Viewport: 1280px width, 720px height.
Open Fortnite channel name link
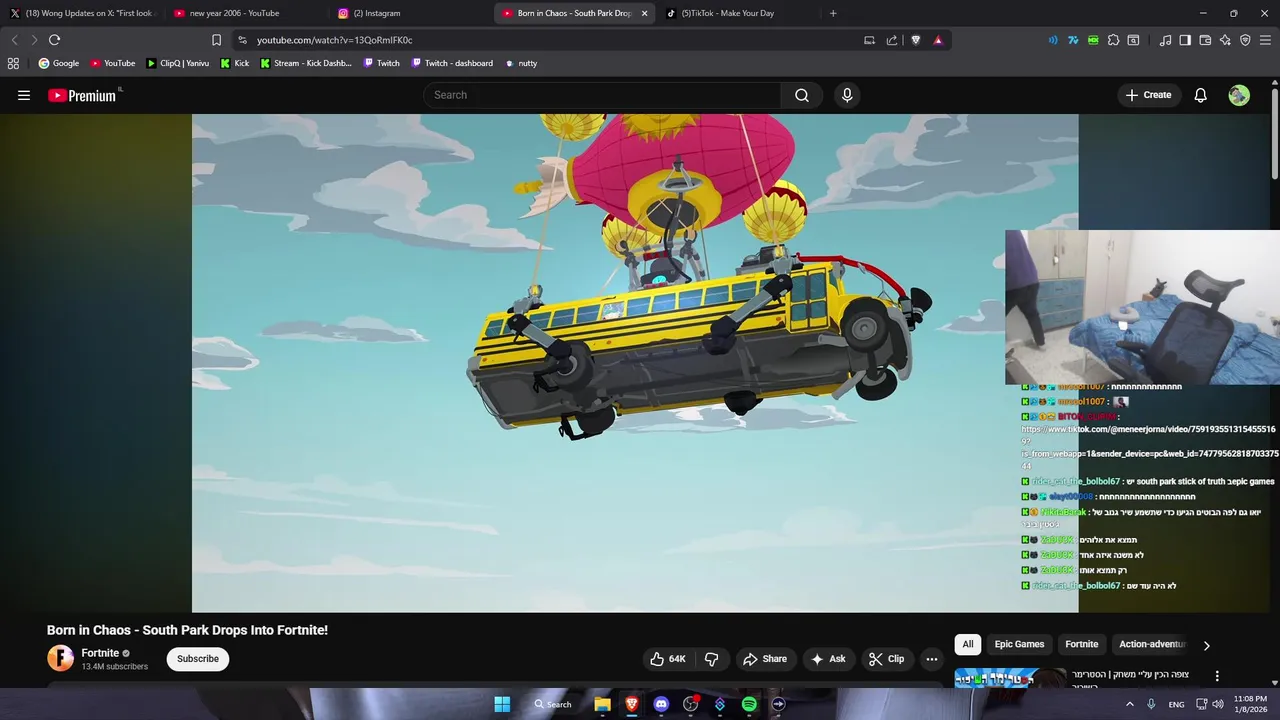point(100,653)
